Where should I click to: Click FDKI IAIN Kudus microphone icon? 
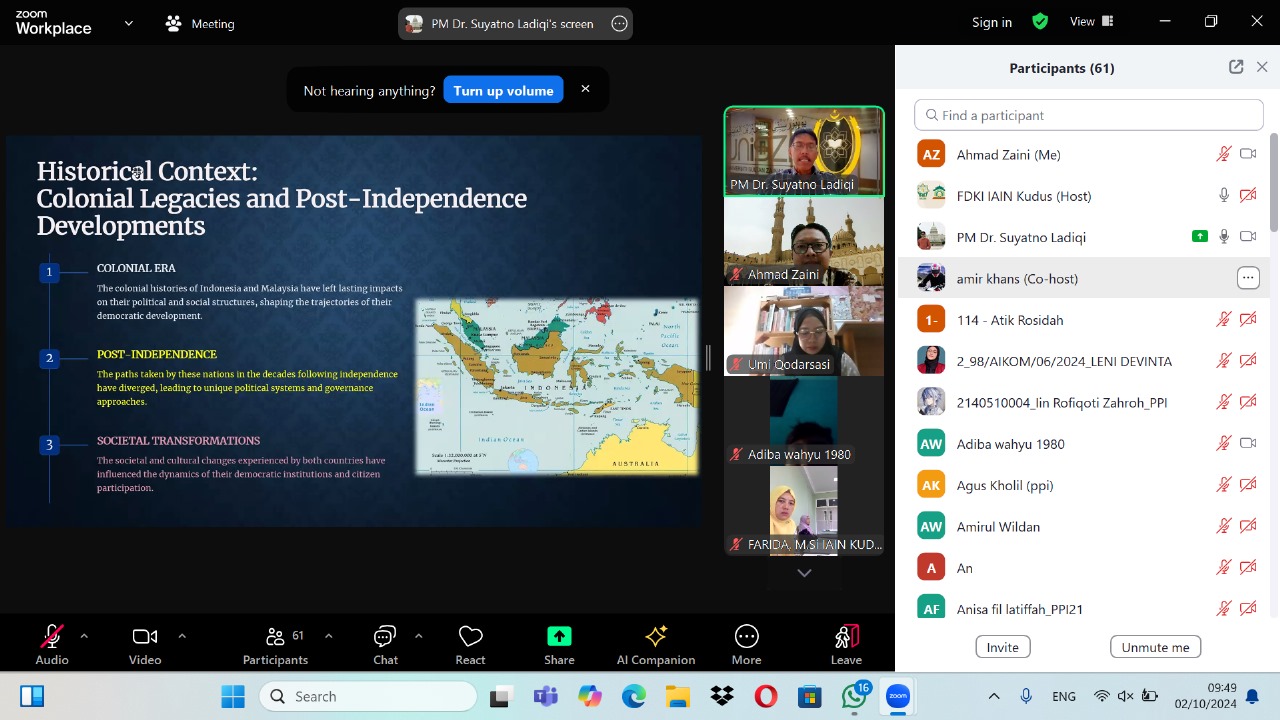pos(1223,195)
